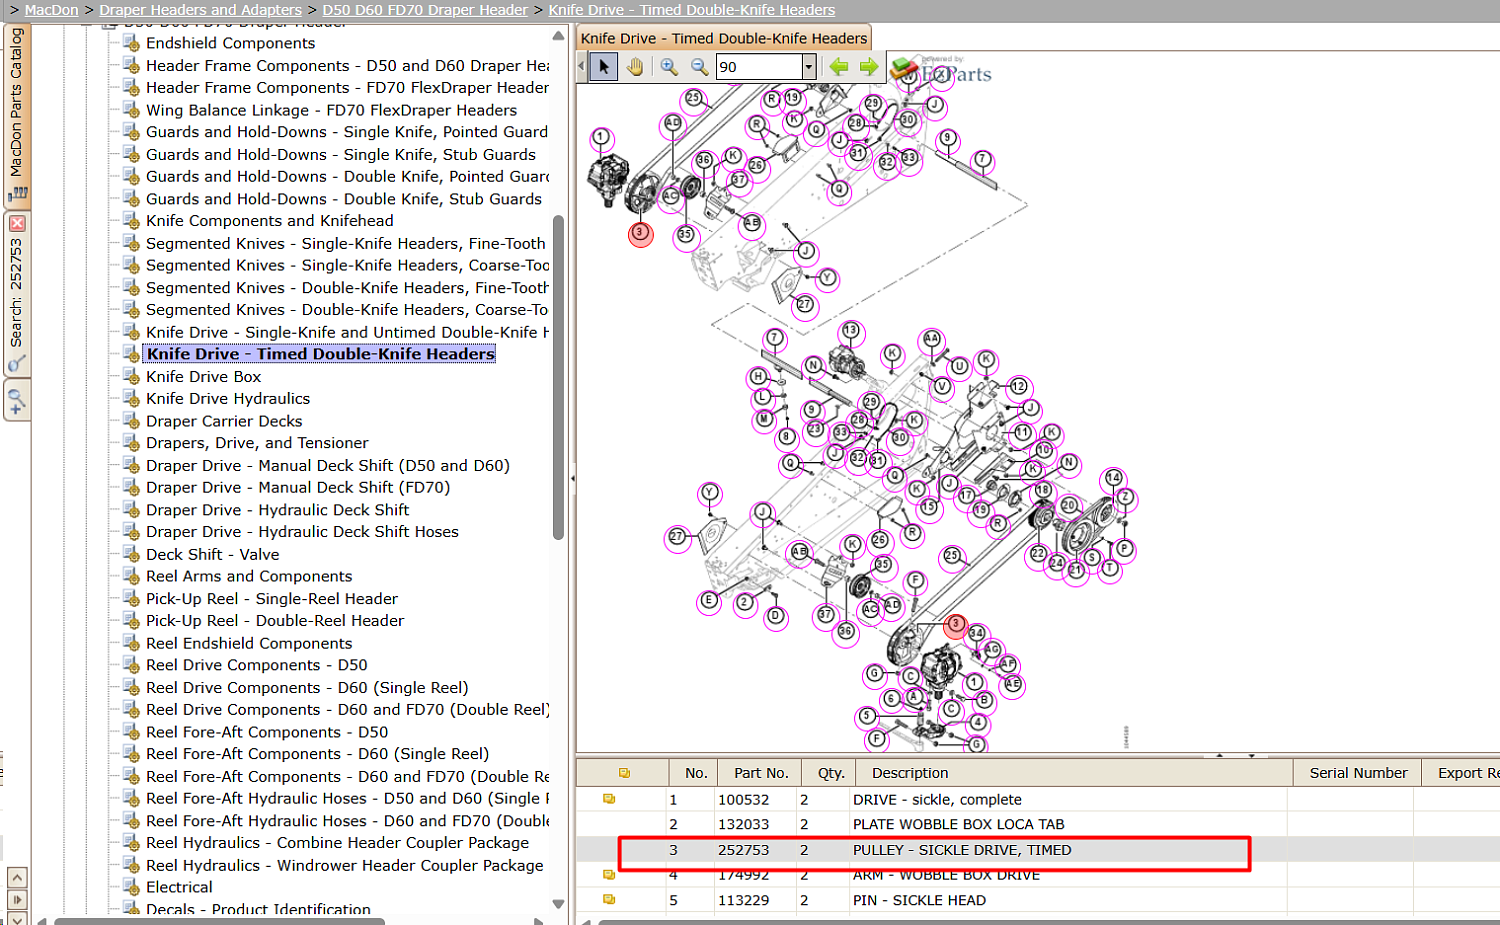The image size is (1500, 925).
Task: Zoom in on the parts diagram
Action: click(x=669, y=67)
